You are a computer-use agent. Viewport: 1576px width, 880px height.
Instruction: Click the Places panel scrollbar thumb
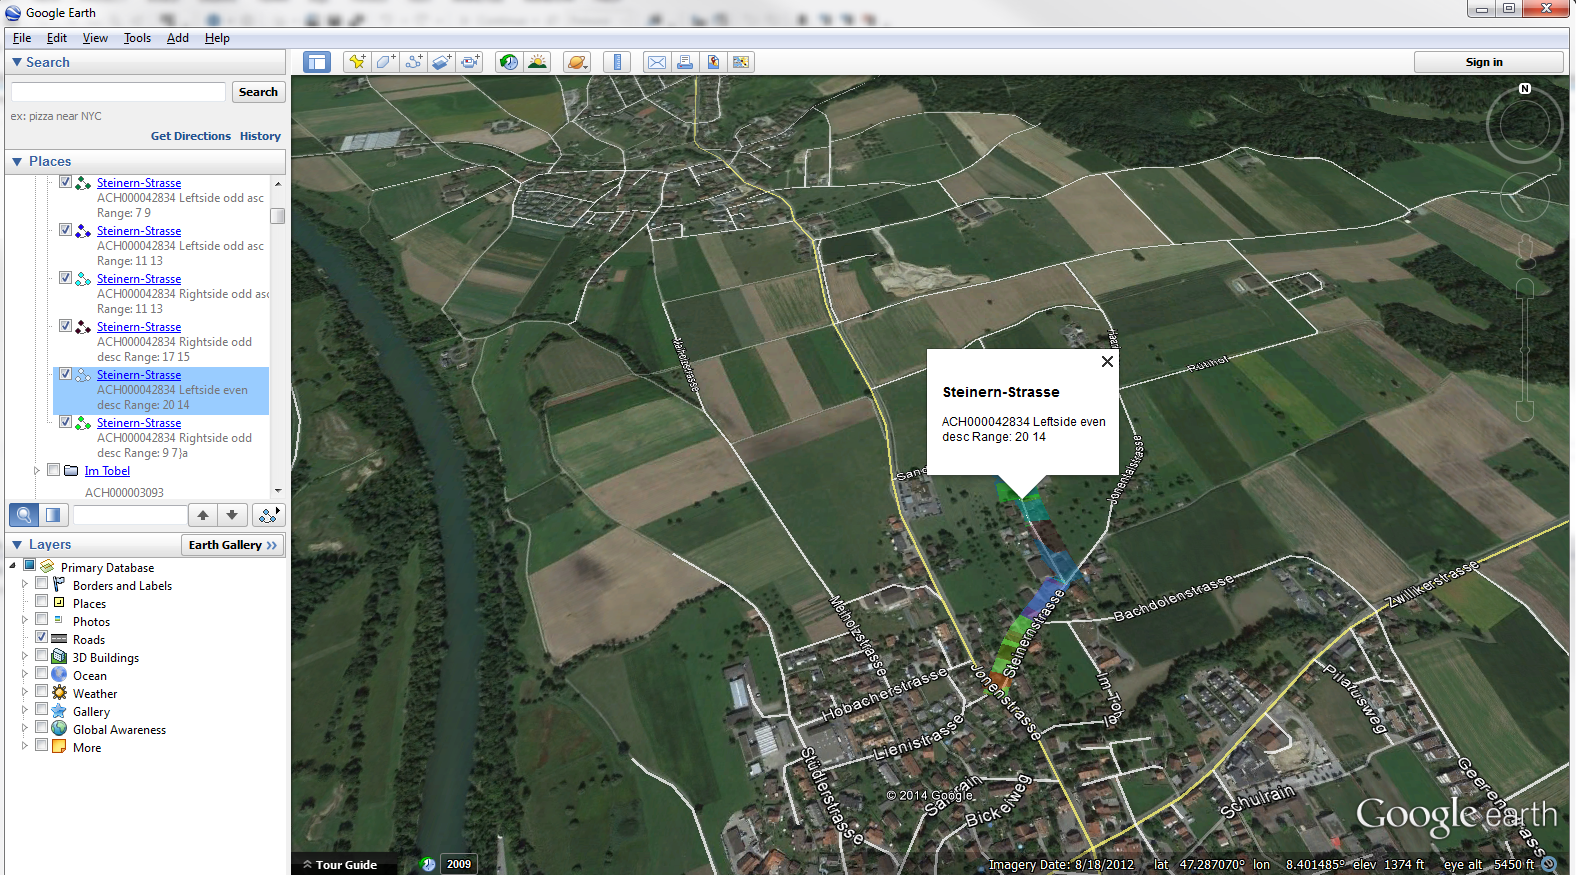pos(277,215)
